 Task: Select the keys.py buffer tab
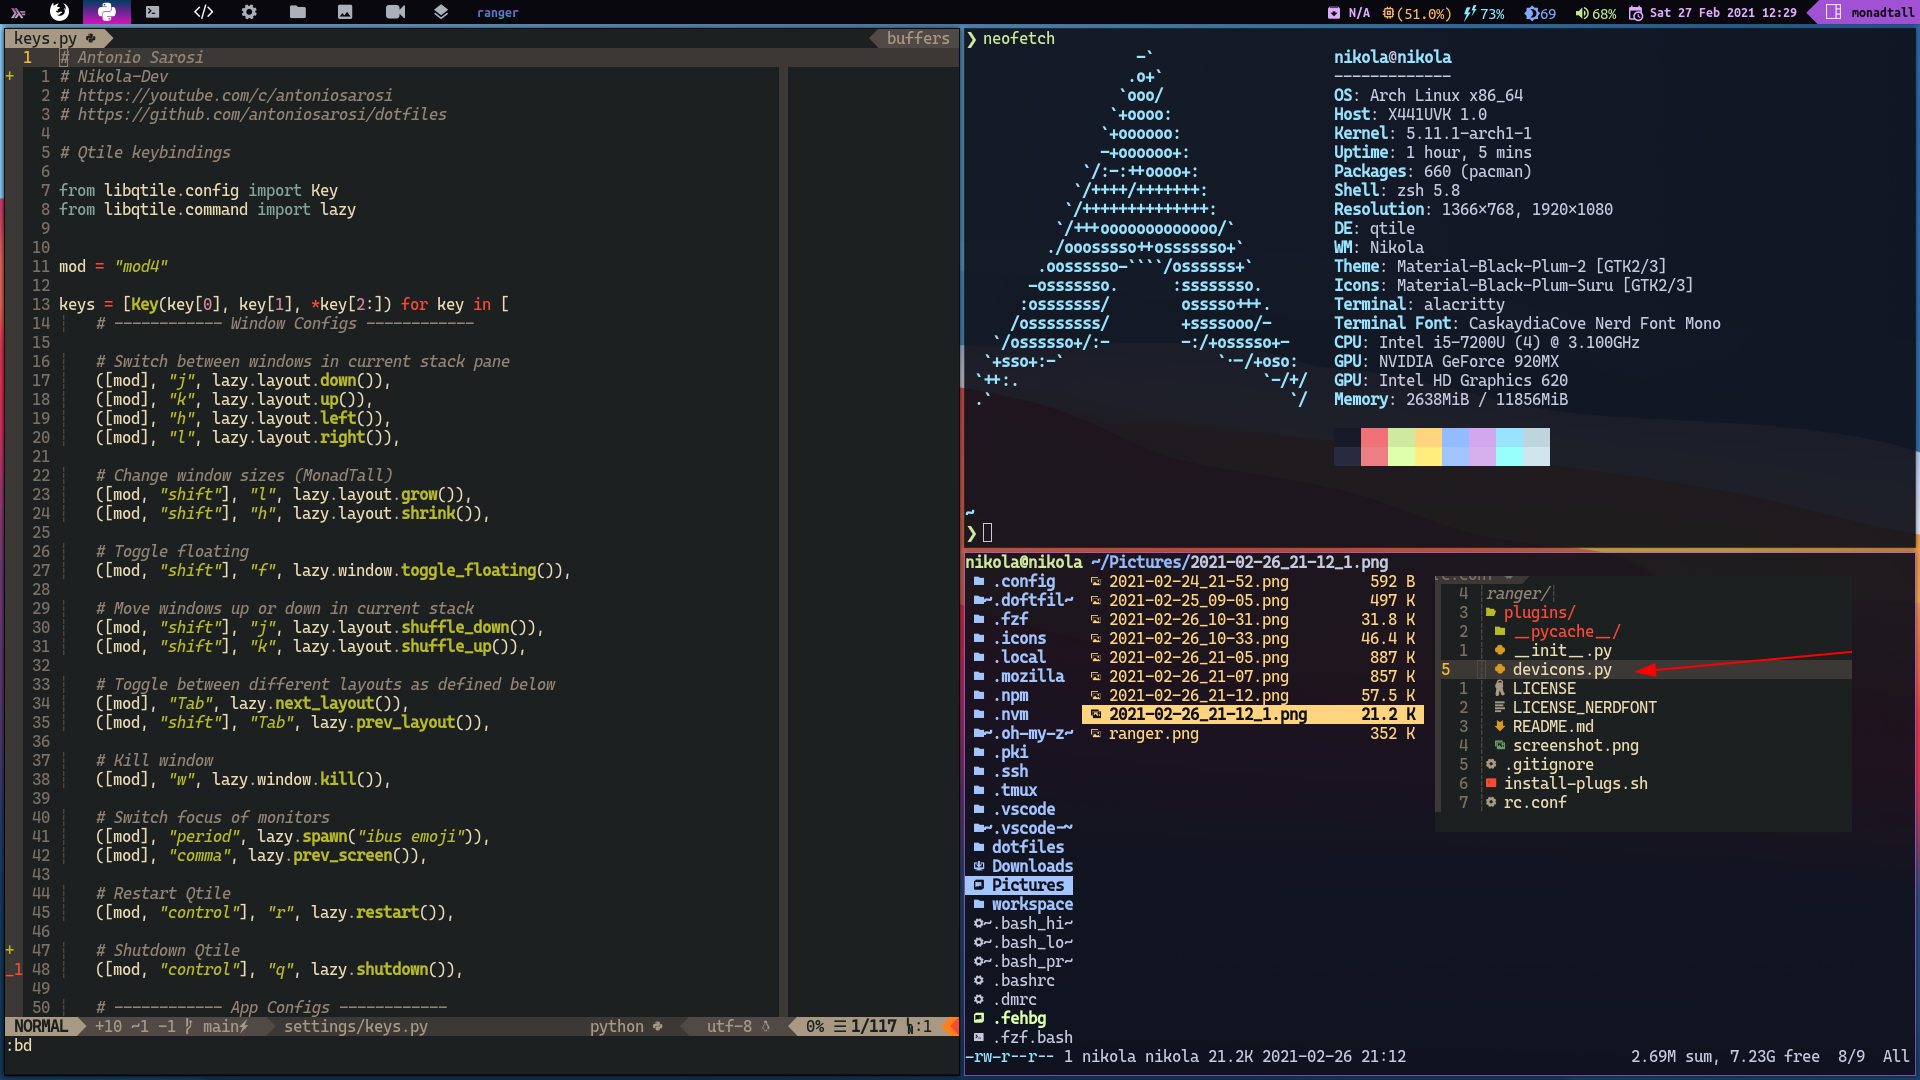tap(46, 38)
